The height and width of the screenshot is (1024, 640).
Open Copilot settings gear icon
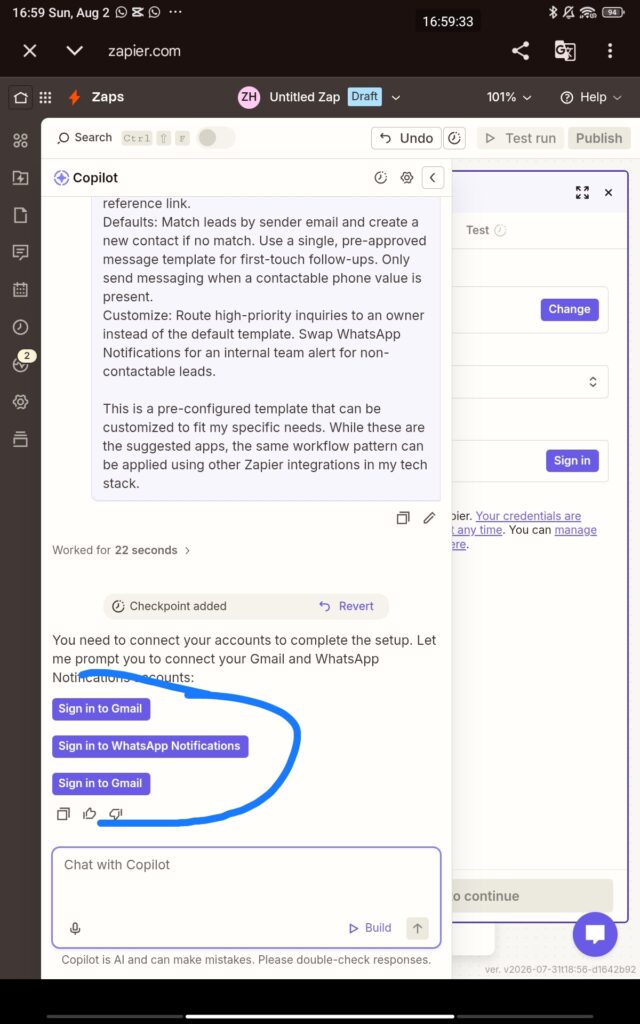(x=407, y=178)
